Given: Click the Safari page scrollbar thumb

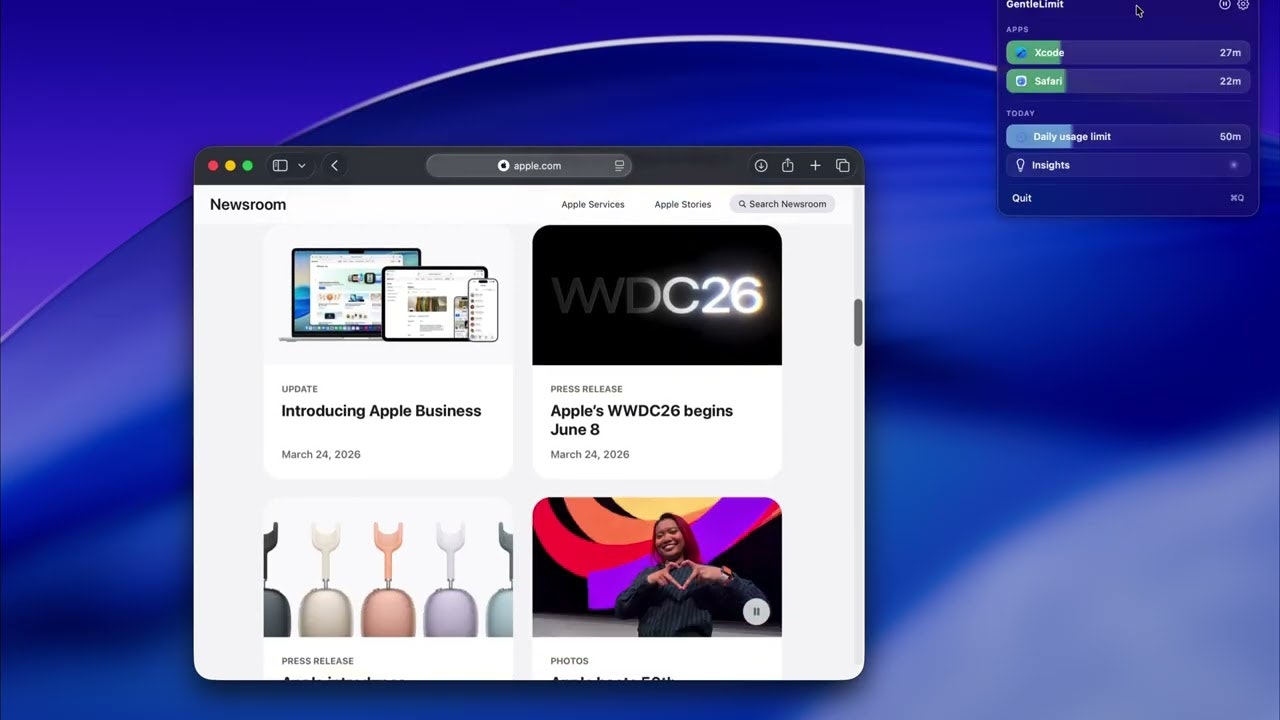Looking at the screenshot, I should [x=858, y=322].
